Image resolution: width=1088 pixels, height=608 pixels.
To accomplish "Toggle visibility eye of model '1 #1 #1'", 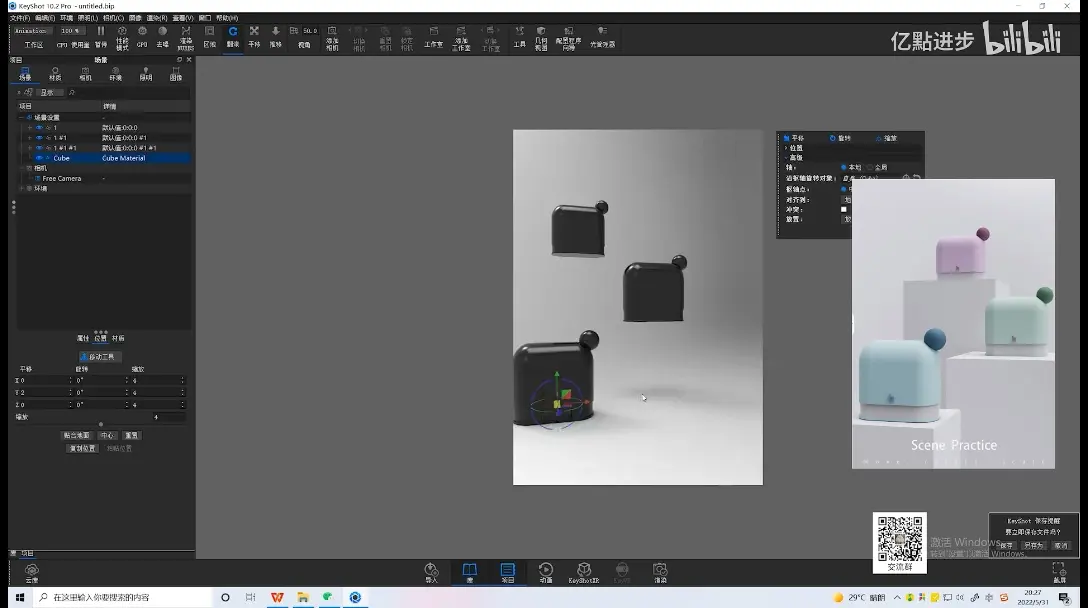I will click(x=39, y=148).
